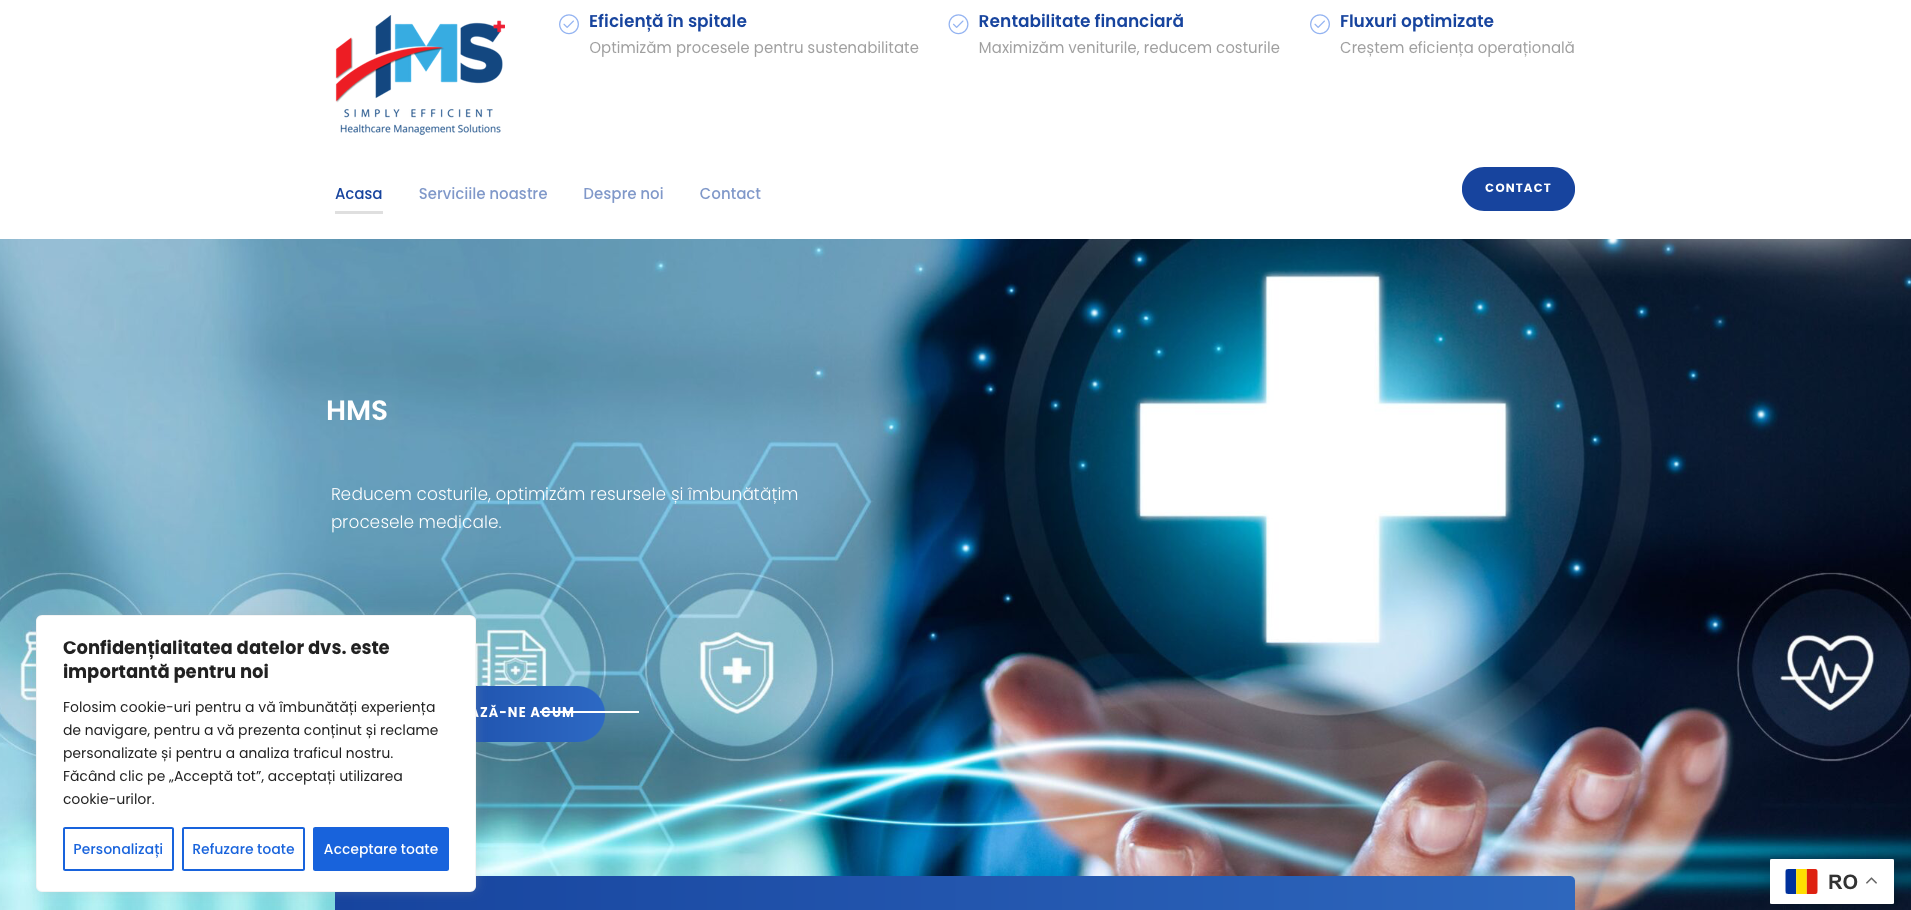Click the checkmark icon beside Fluxuri optimizate
This screenshot has width=1911, height=910.
[x=1318, y=22]
